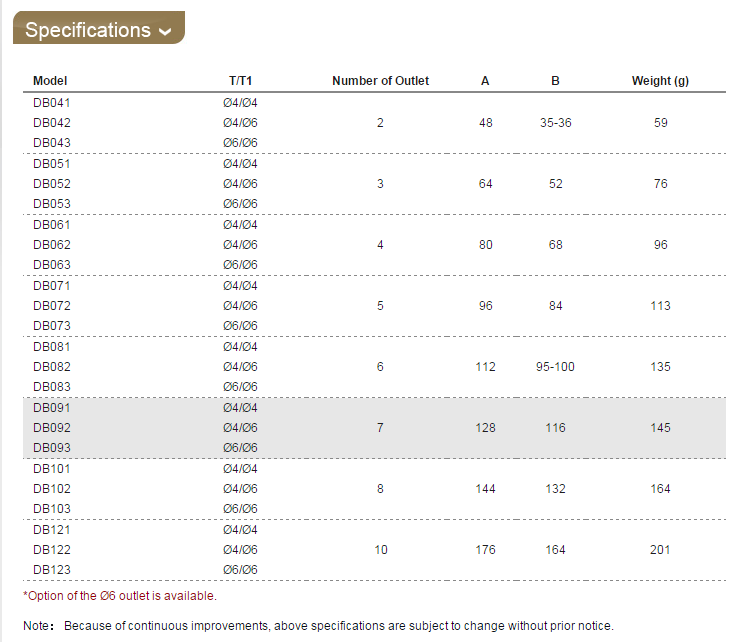Viewport: 735px width, 642px height.
Task: Click the chevron arrow beside Specifications
Action: point(165,32)
